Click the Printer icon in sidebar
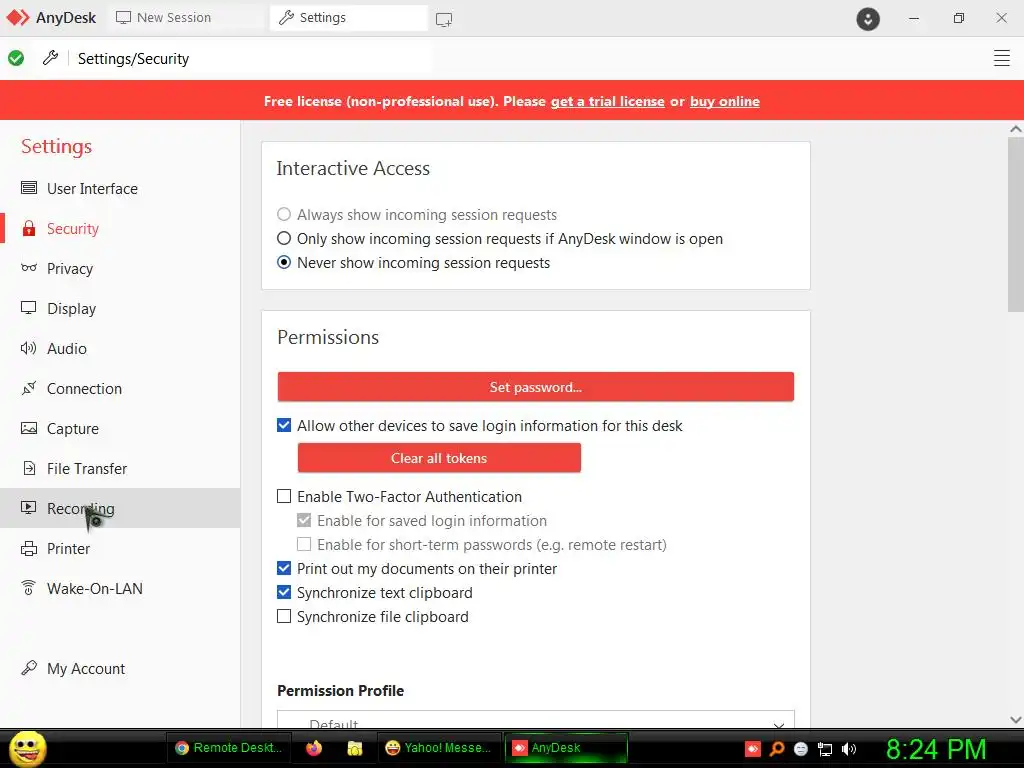Screen dimensions: 1024x768 (29, 549)
